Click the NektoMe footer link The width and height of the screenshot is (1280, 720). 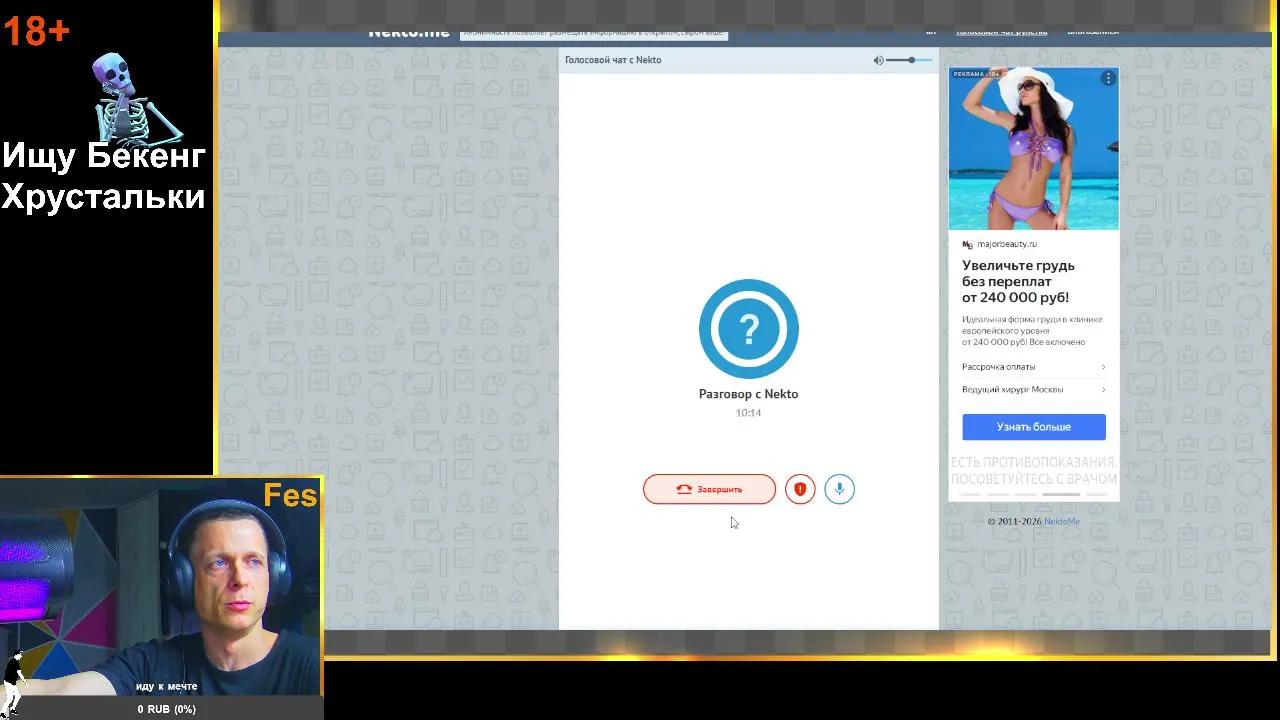(x=1062, y=521)
